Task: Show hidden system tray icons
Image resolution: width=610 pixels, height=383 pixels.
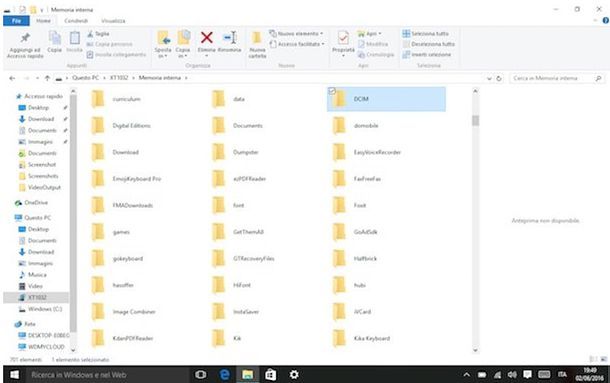Action: (466, 375)
